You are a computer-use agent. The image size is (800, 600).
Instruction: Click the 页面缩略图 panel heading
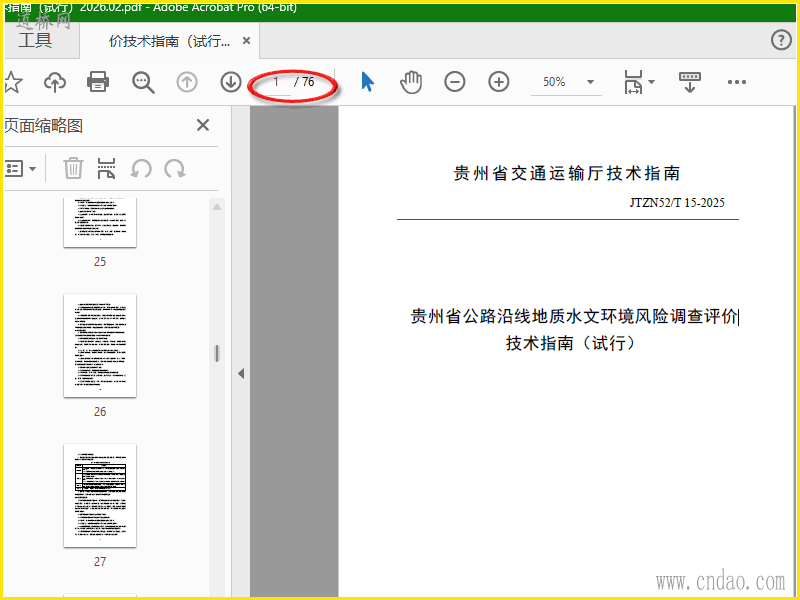(x=44, y=126)
